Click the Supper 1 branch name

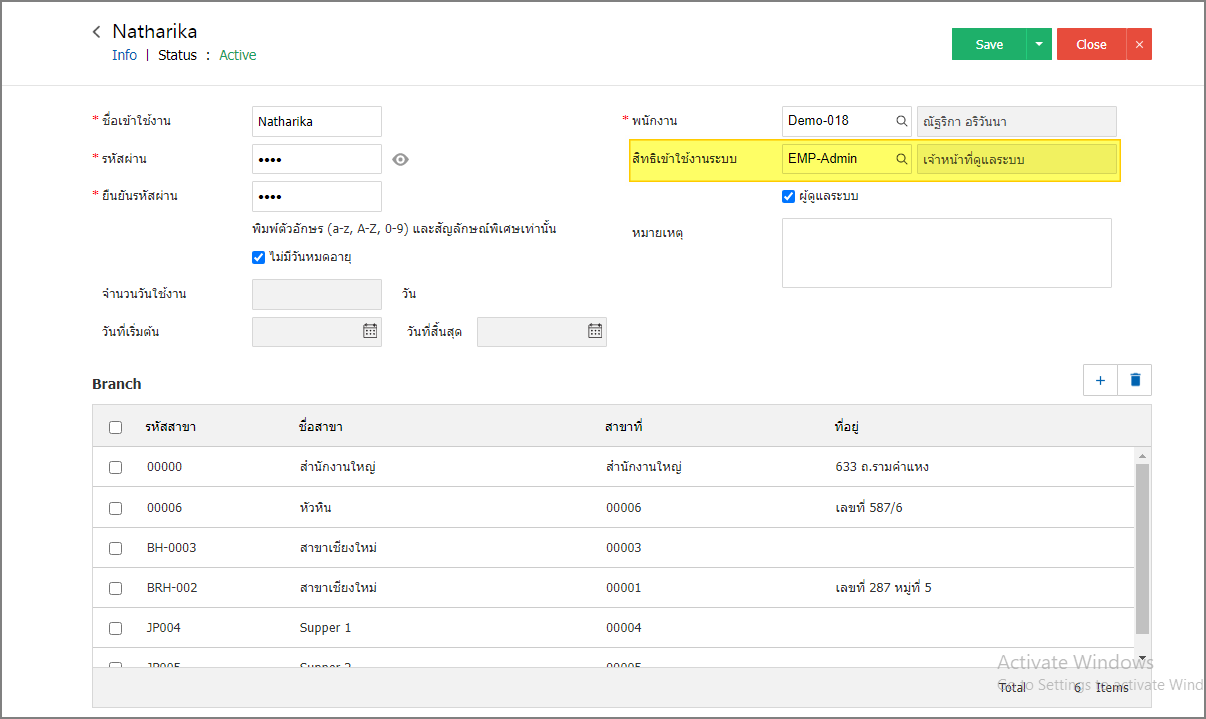325,628
